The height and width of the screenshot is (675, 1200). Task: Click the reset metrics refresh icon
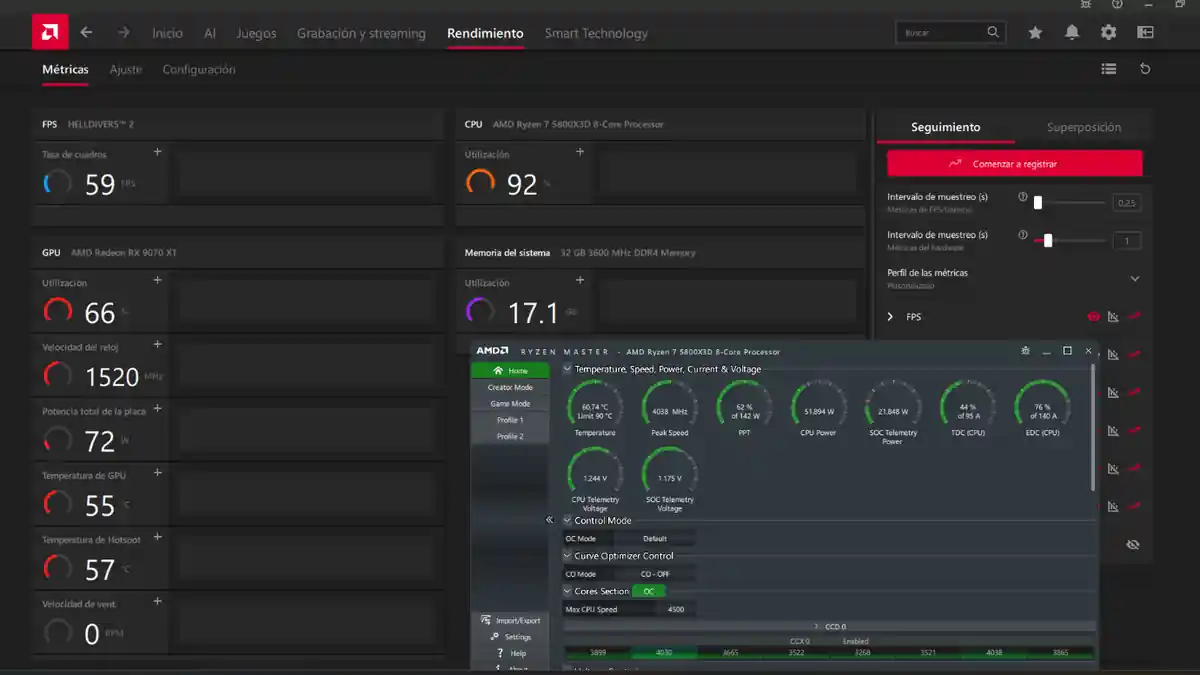[x=1145, y=69]
